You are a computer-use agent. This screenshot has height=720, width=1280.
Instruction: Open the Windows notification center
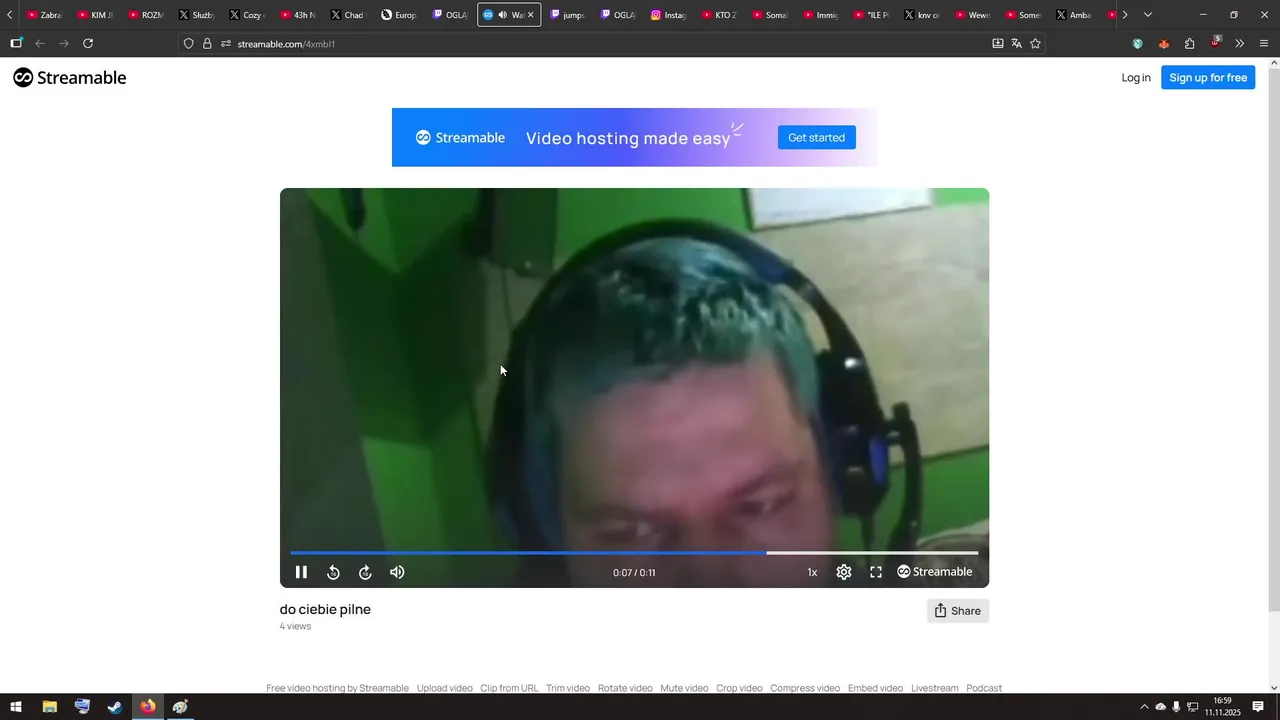tap(1258, 707)
